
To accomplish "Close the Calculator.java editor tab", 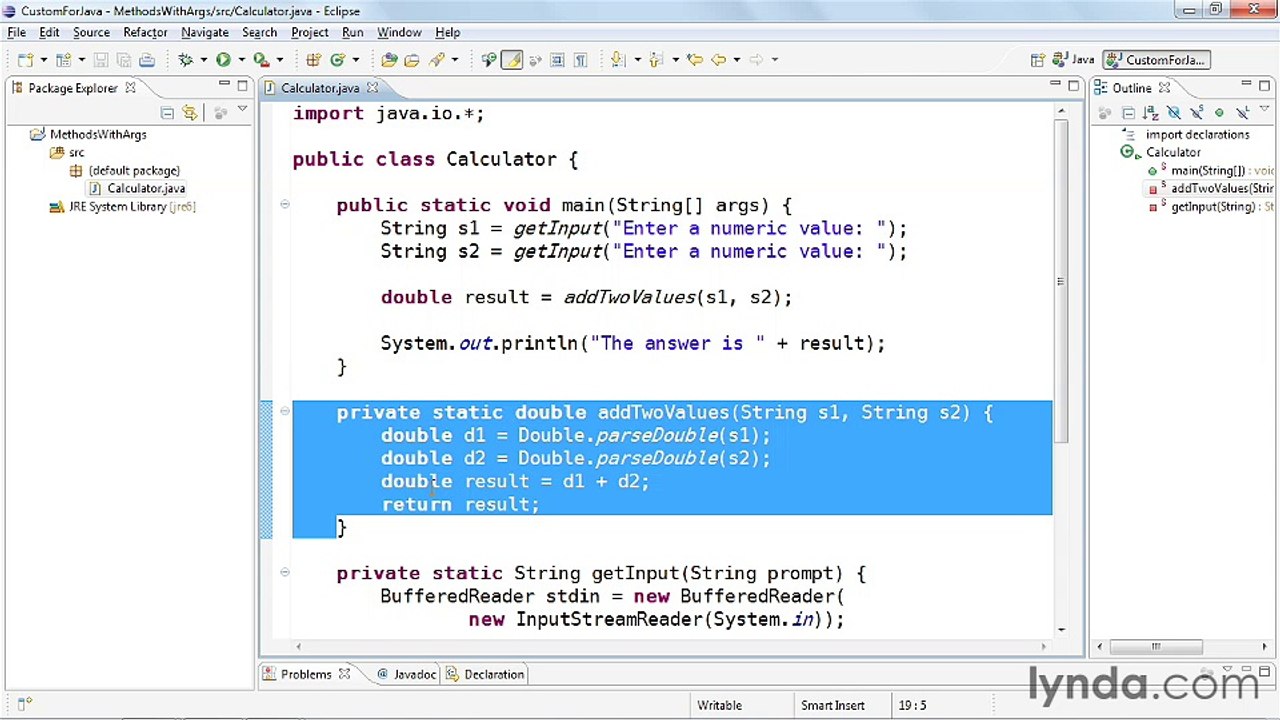I will [x=372, y=88].
